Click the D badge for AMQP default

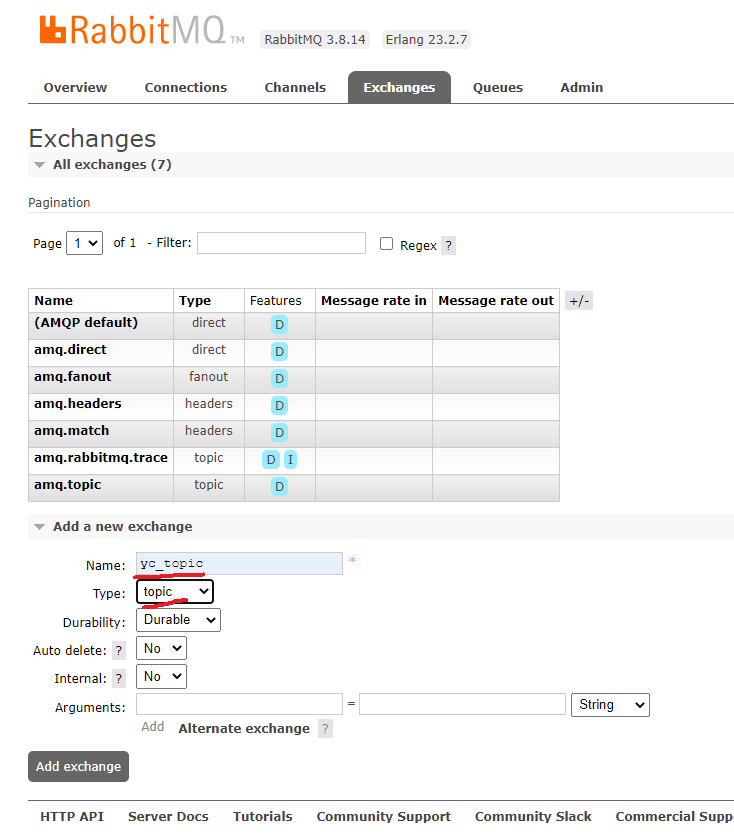(x=279, y=325)
